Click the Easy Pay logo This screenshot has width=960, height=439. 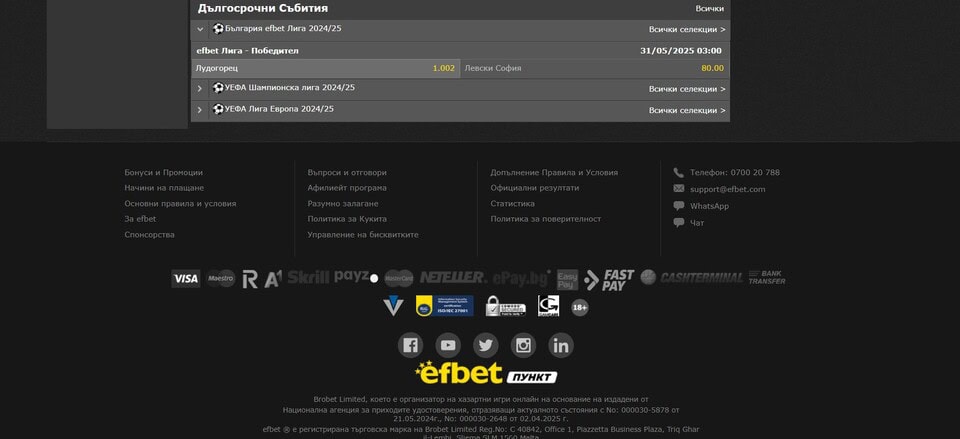pos(567,280)
